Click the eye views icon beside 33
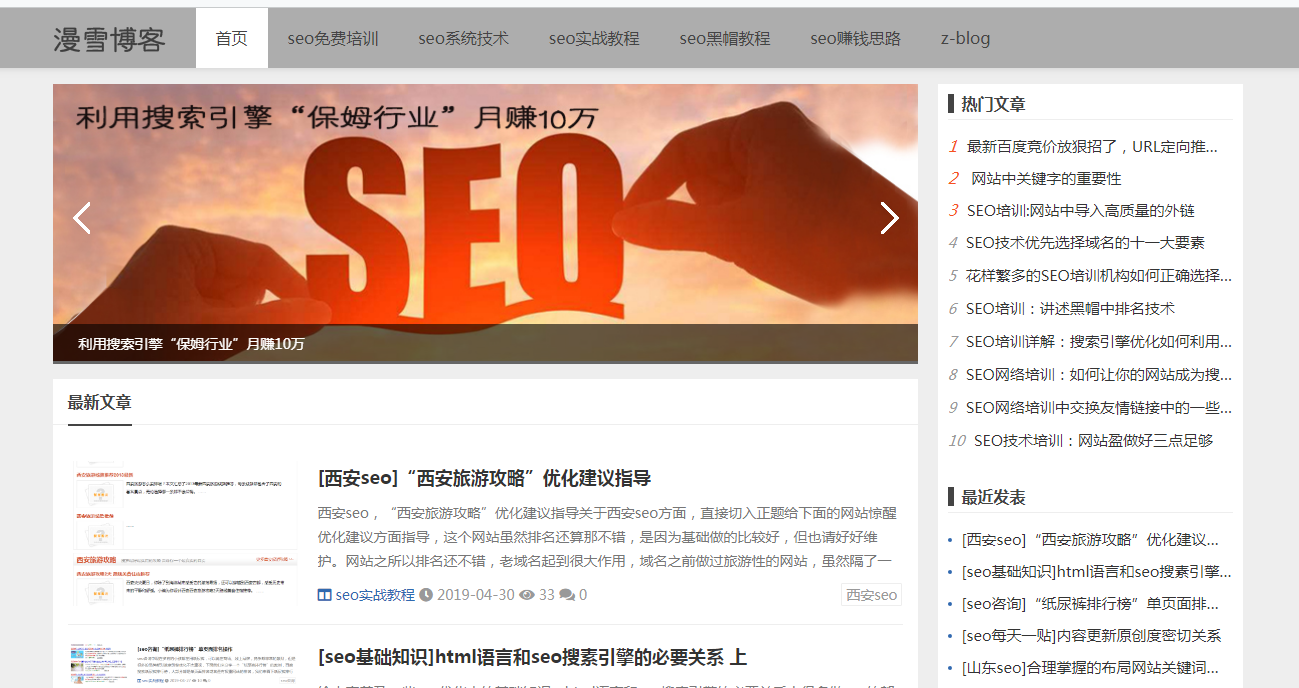This screenshot has width=1299, height=688. [527, 595]
